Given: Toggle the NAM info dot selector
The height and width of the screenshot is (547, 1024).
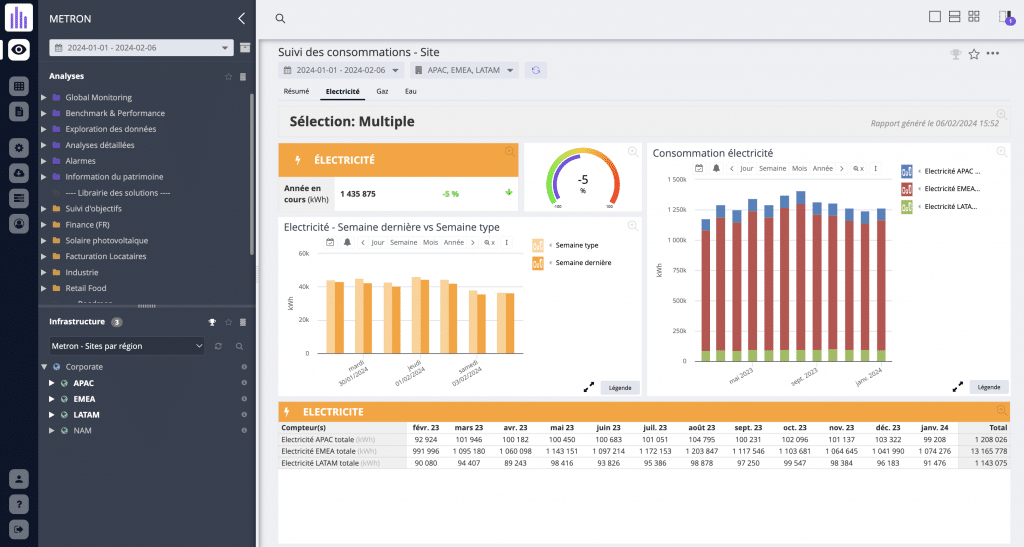Looking at the screenshot, I should pos(244,431).
